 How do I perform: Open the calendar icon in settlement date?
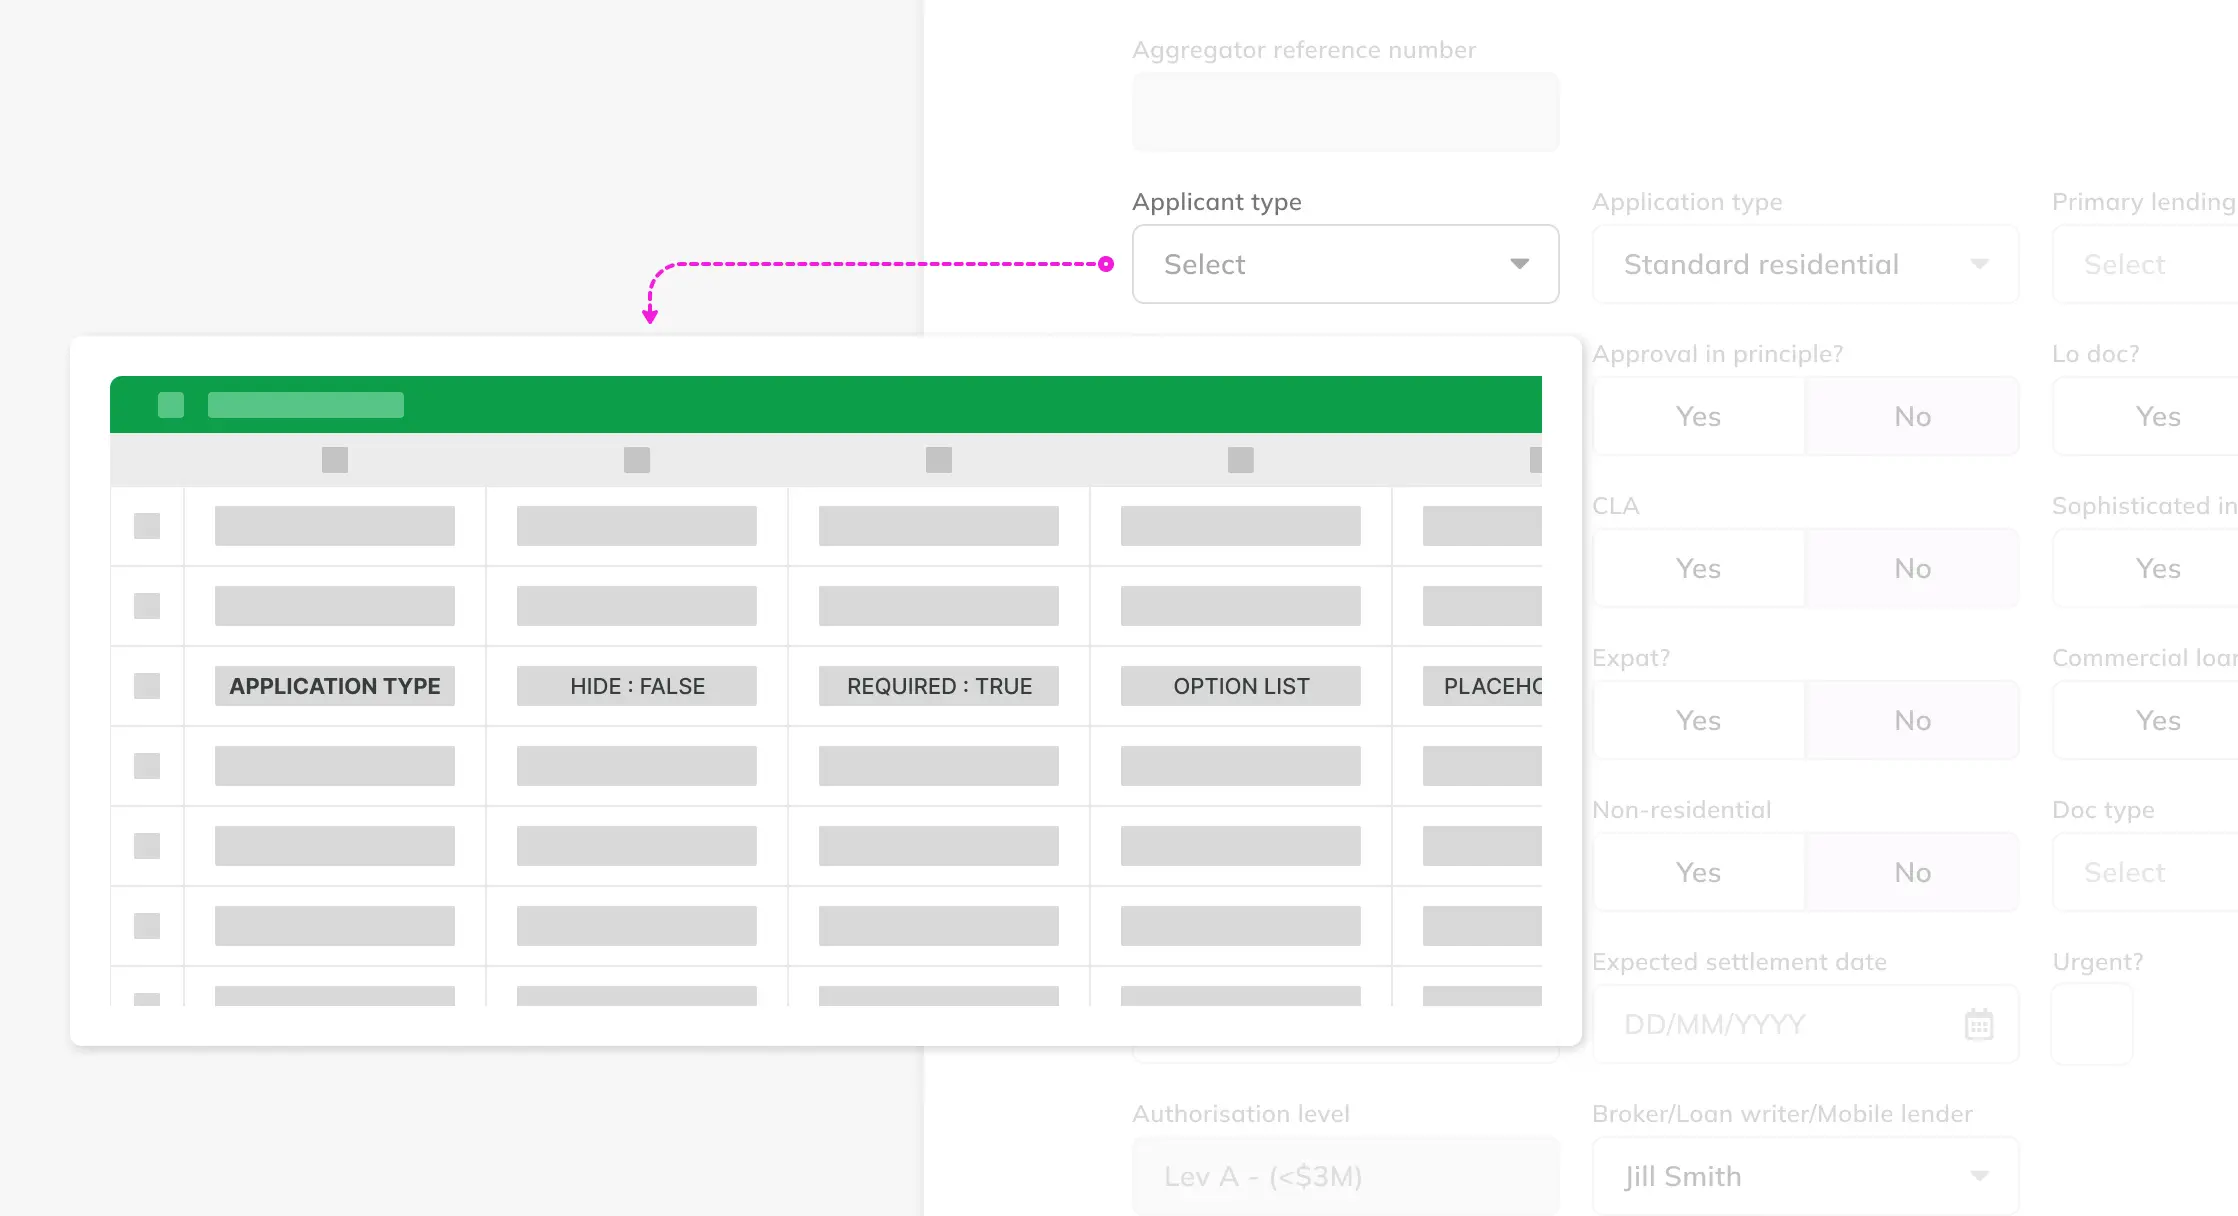click(x=1979, y=1024)
